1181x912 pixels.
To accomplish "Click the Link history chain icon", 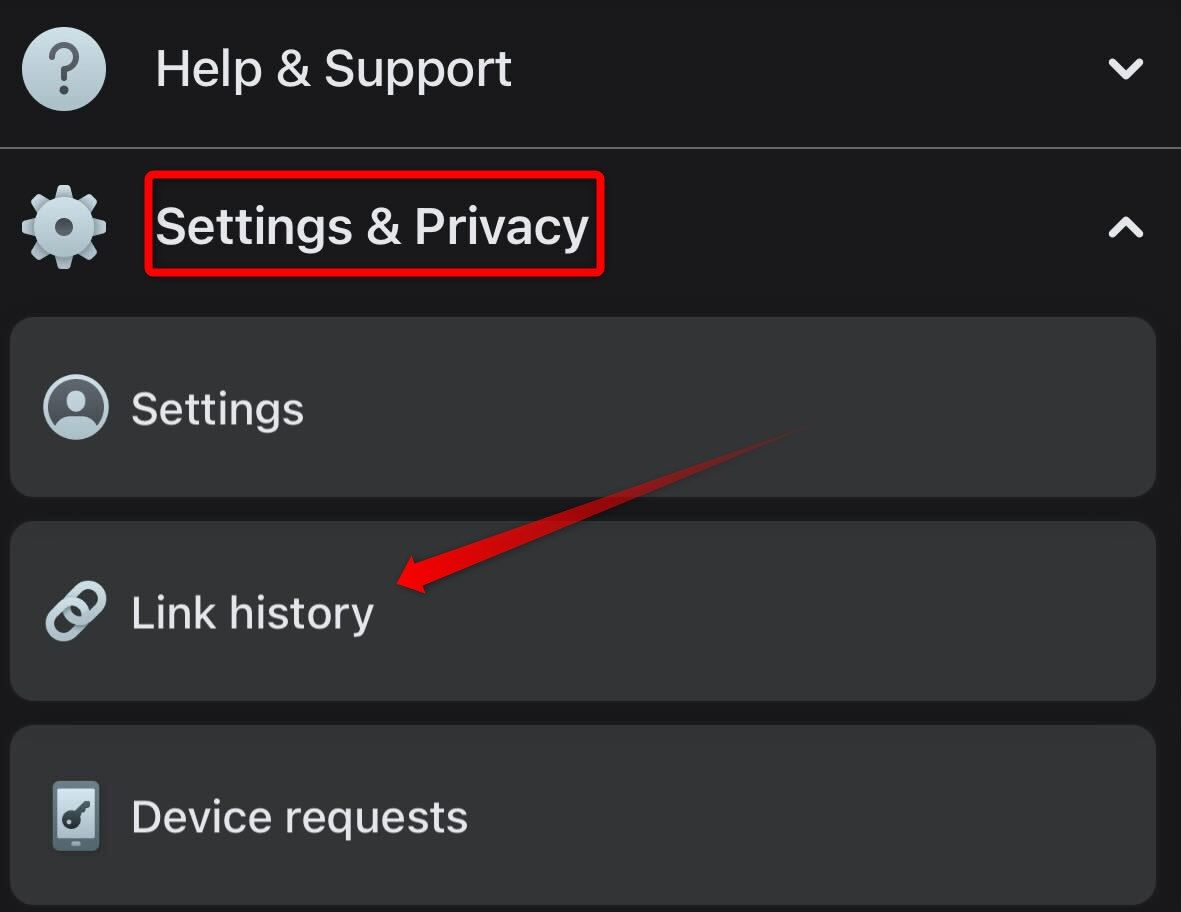I will [76, 611].
